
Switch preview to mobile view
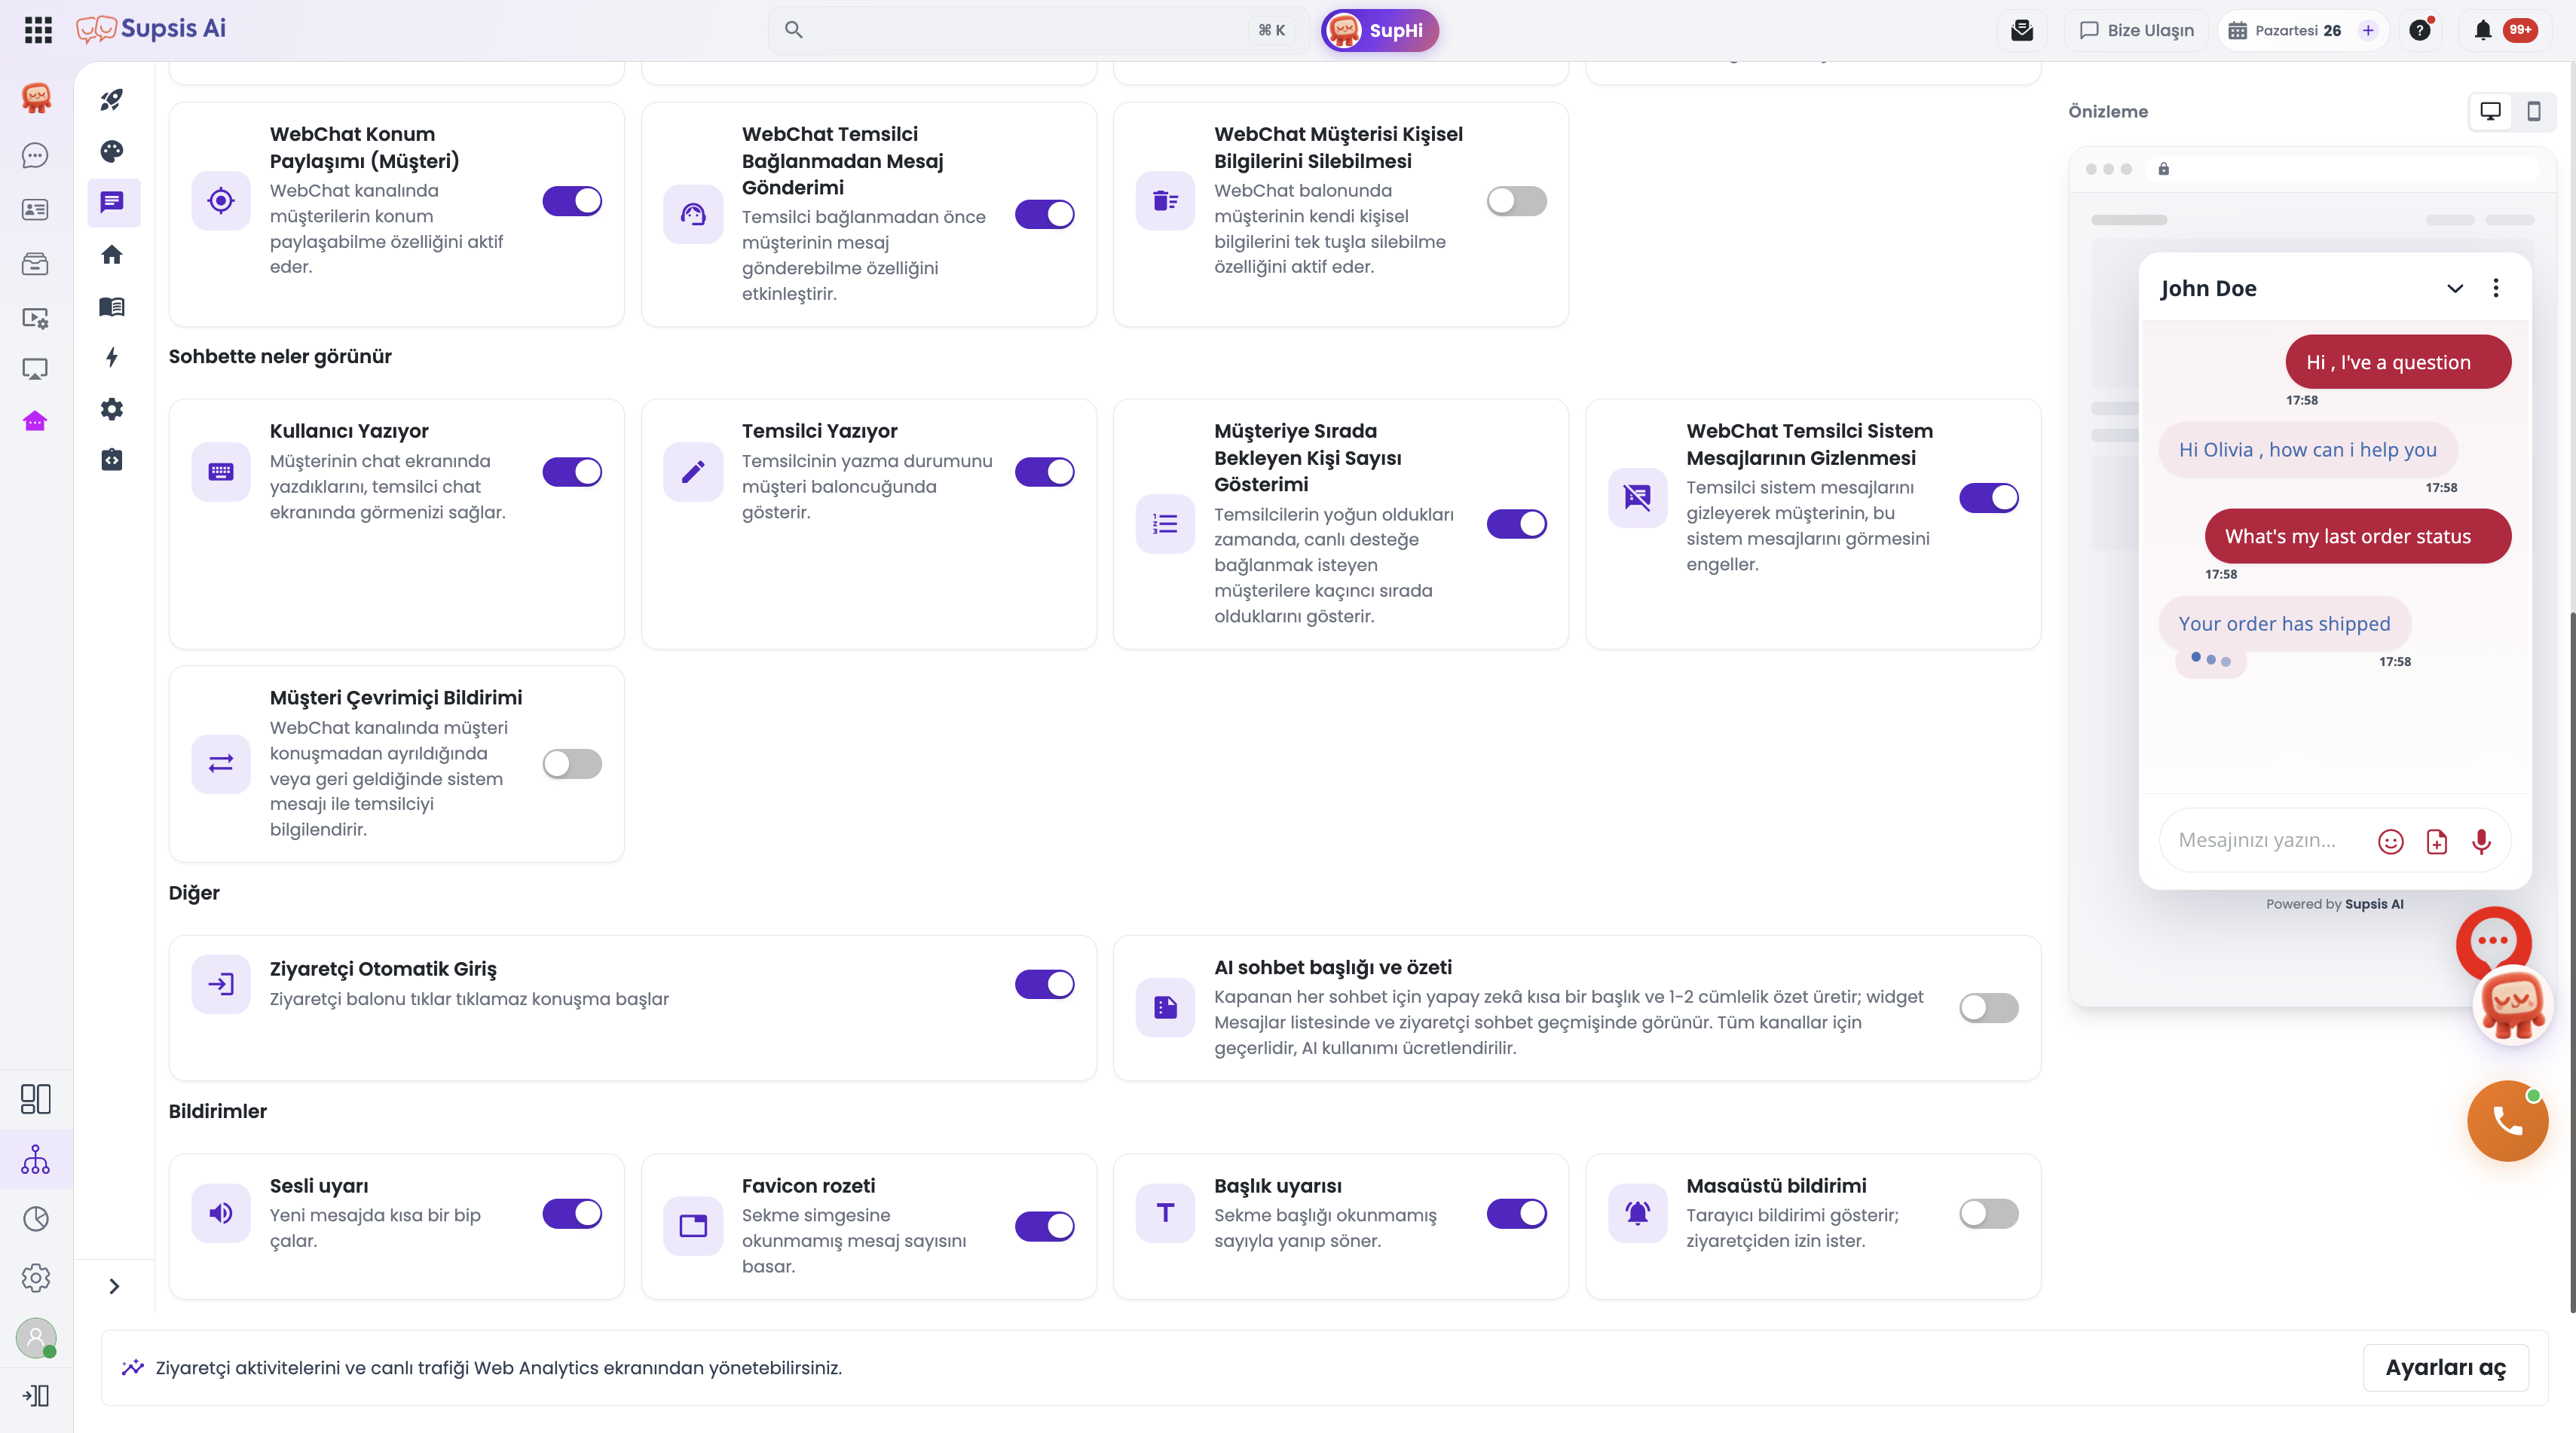[2533, 111]
